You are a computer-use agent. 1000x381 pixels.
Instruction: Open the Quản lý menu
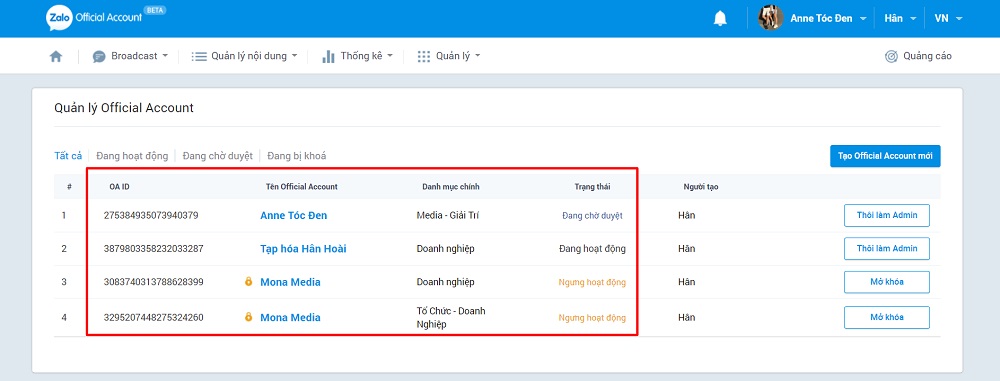(x=449, y=56)
